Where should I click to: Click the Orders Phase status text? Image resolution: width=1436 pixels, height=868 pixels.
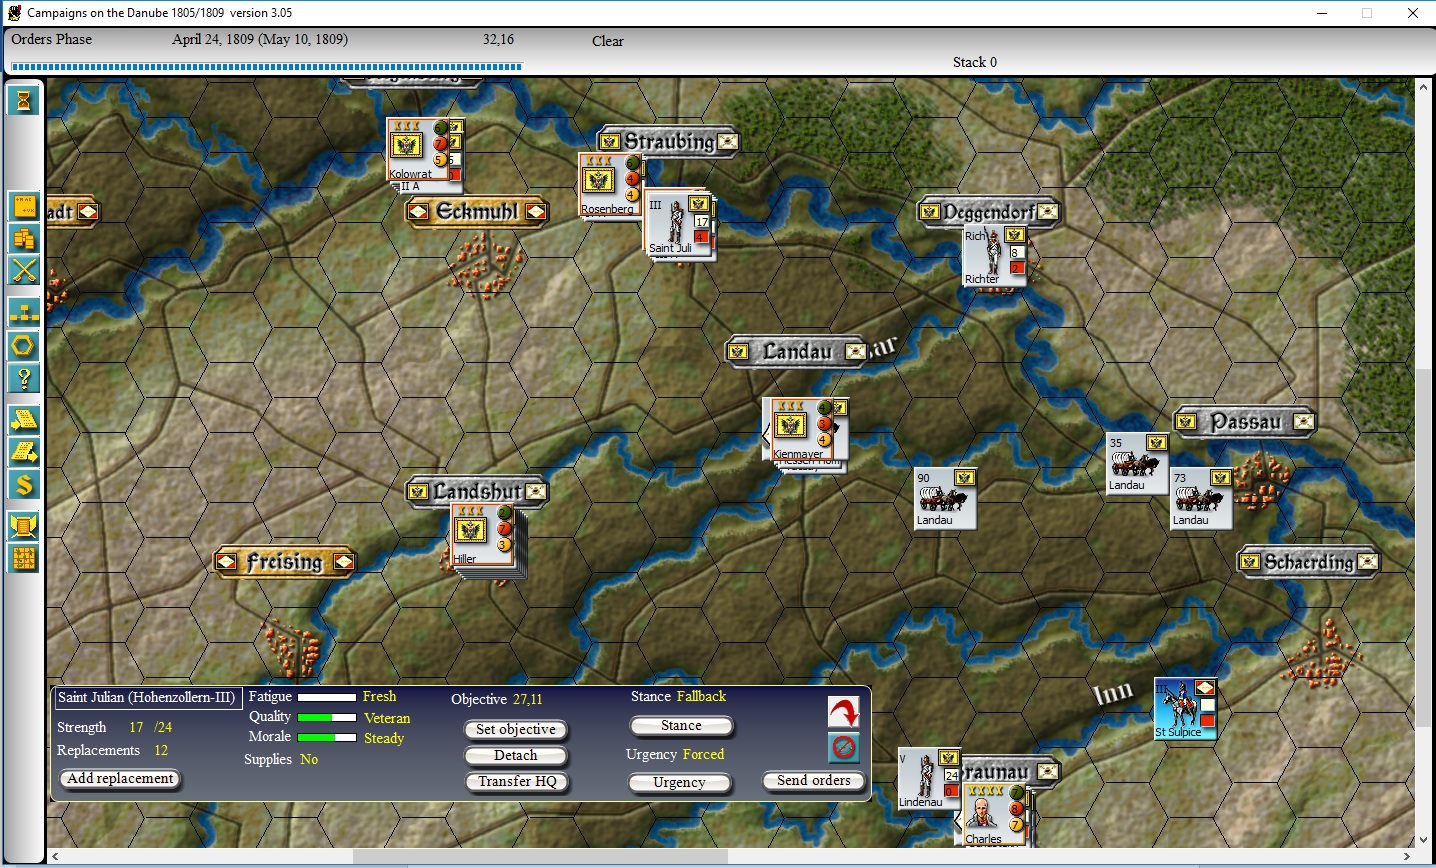coord(51,39)
